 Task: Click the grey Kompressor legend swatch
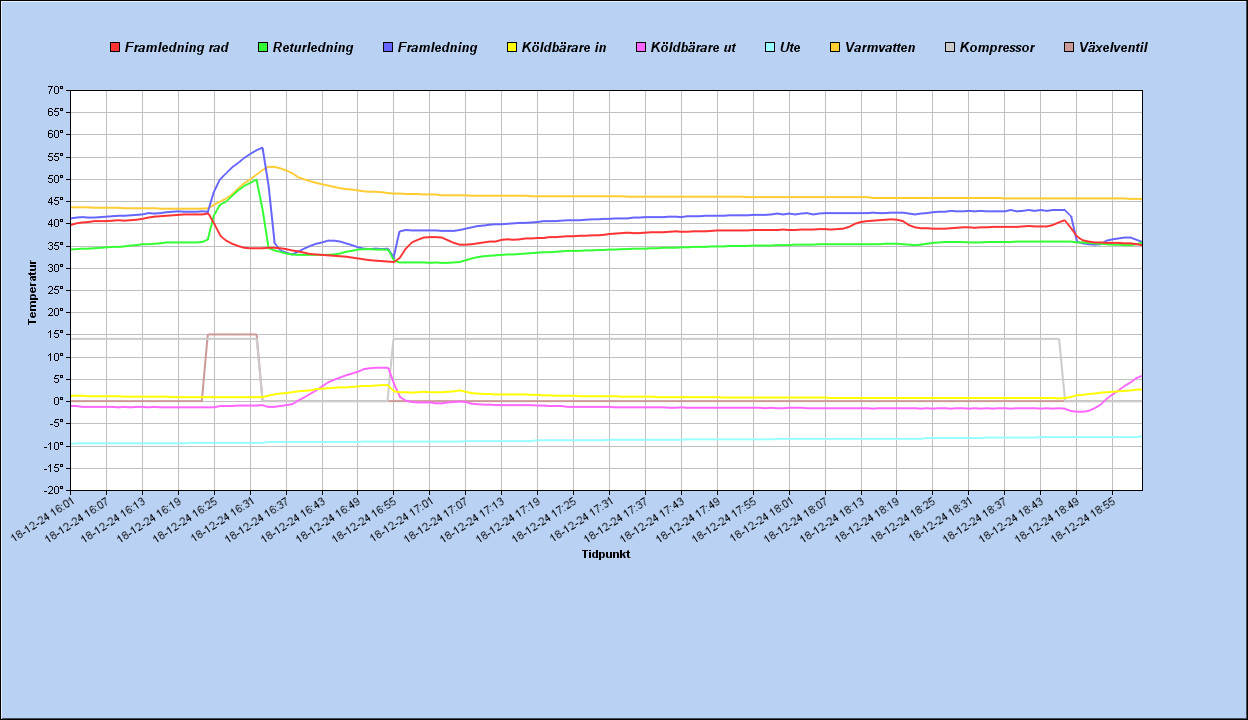tap(951, 47)
